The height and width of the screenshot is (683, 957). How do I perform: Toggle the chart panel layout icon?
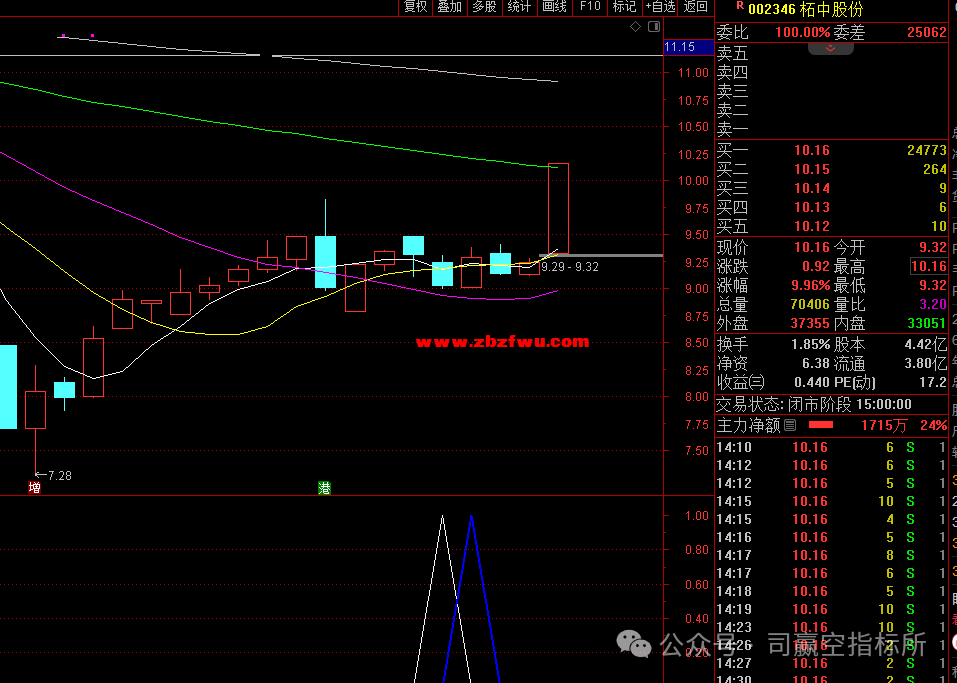click(654, 26)
